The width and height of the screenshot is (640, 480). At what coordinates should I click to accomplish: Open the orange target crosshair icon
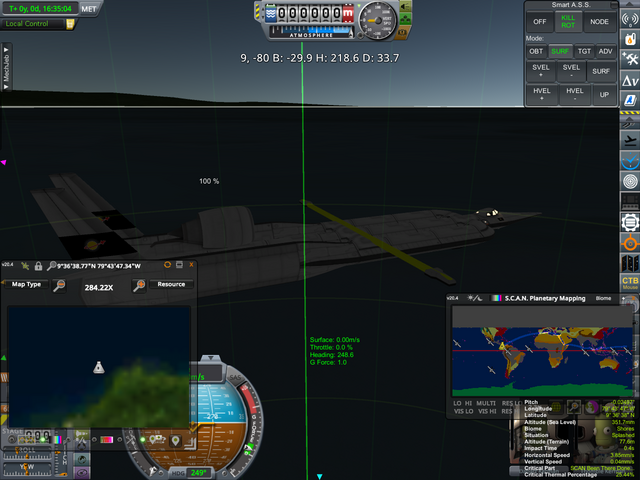coord(630,243)
